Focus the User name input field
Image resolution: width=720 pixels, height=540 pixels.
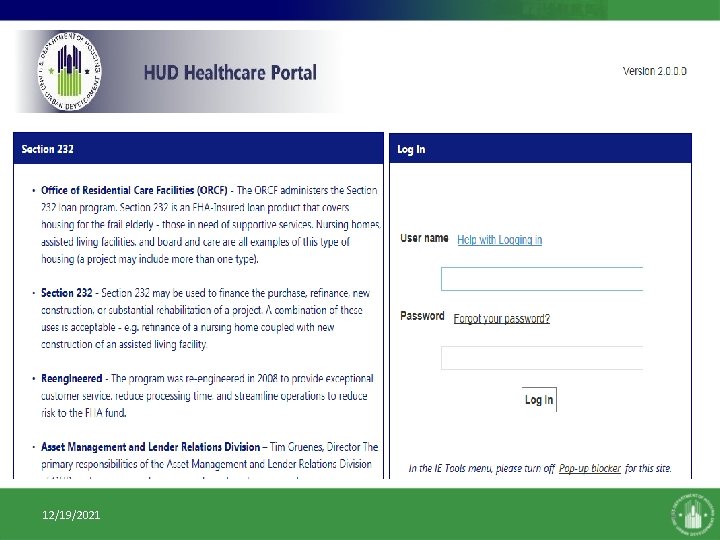pos(542,279)
